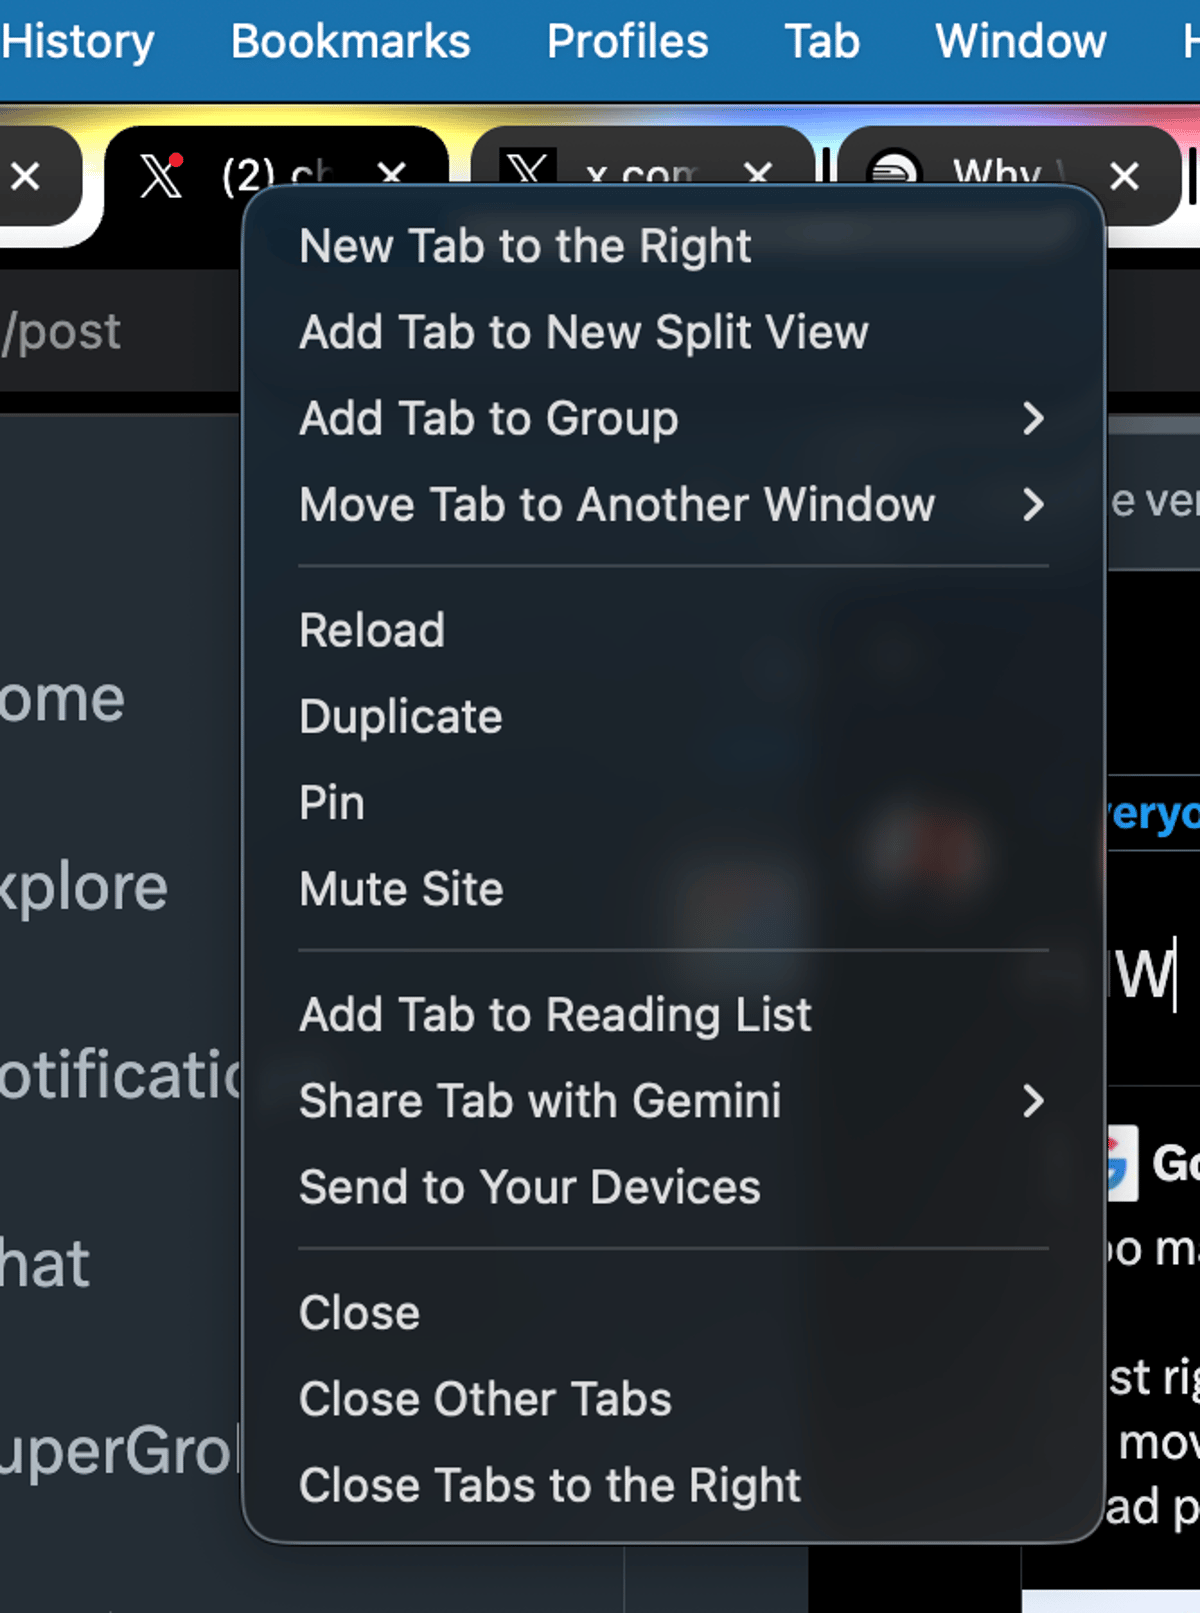Open the Profiles menu
The width and height of the screenshot is (1200, 1613).
[627, 42]
